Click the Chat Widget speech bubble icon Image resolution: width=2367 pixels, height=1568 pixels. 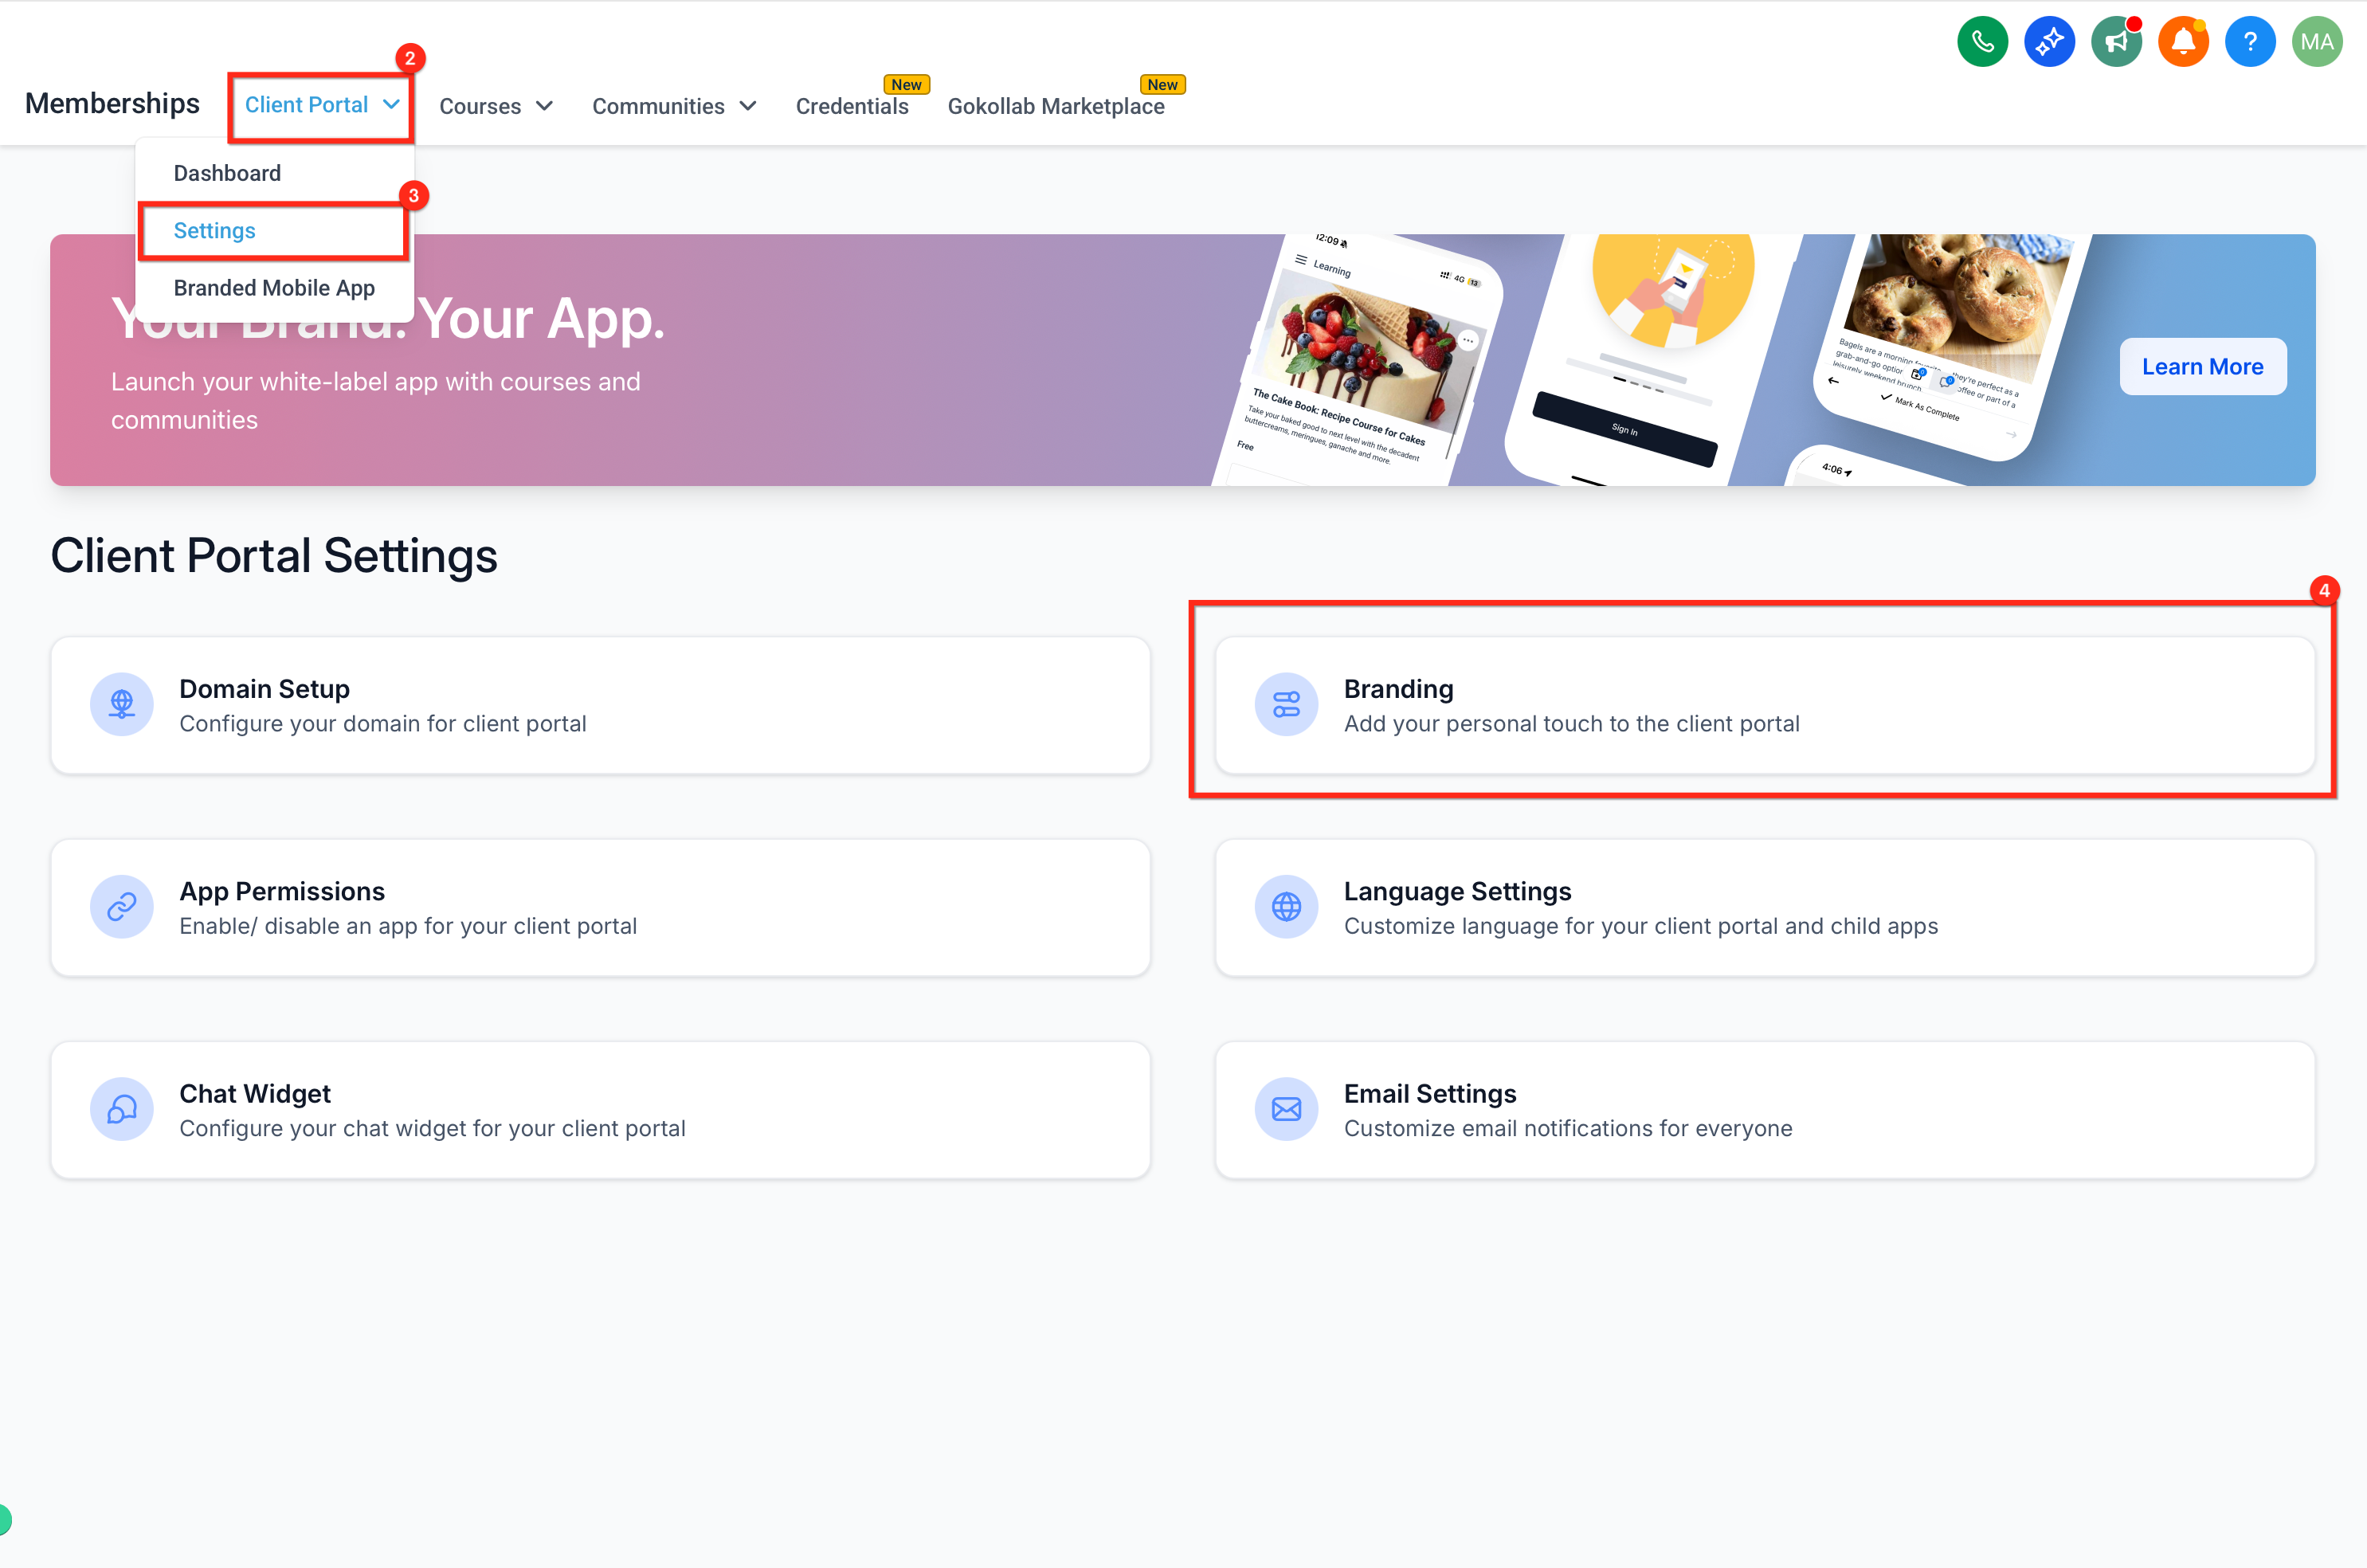[122, 1109]
